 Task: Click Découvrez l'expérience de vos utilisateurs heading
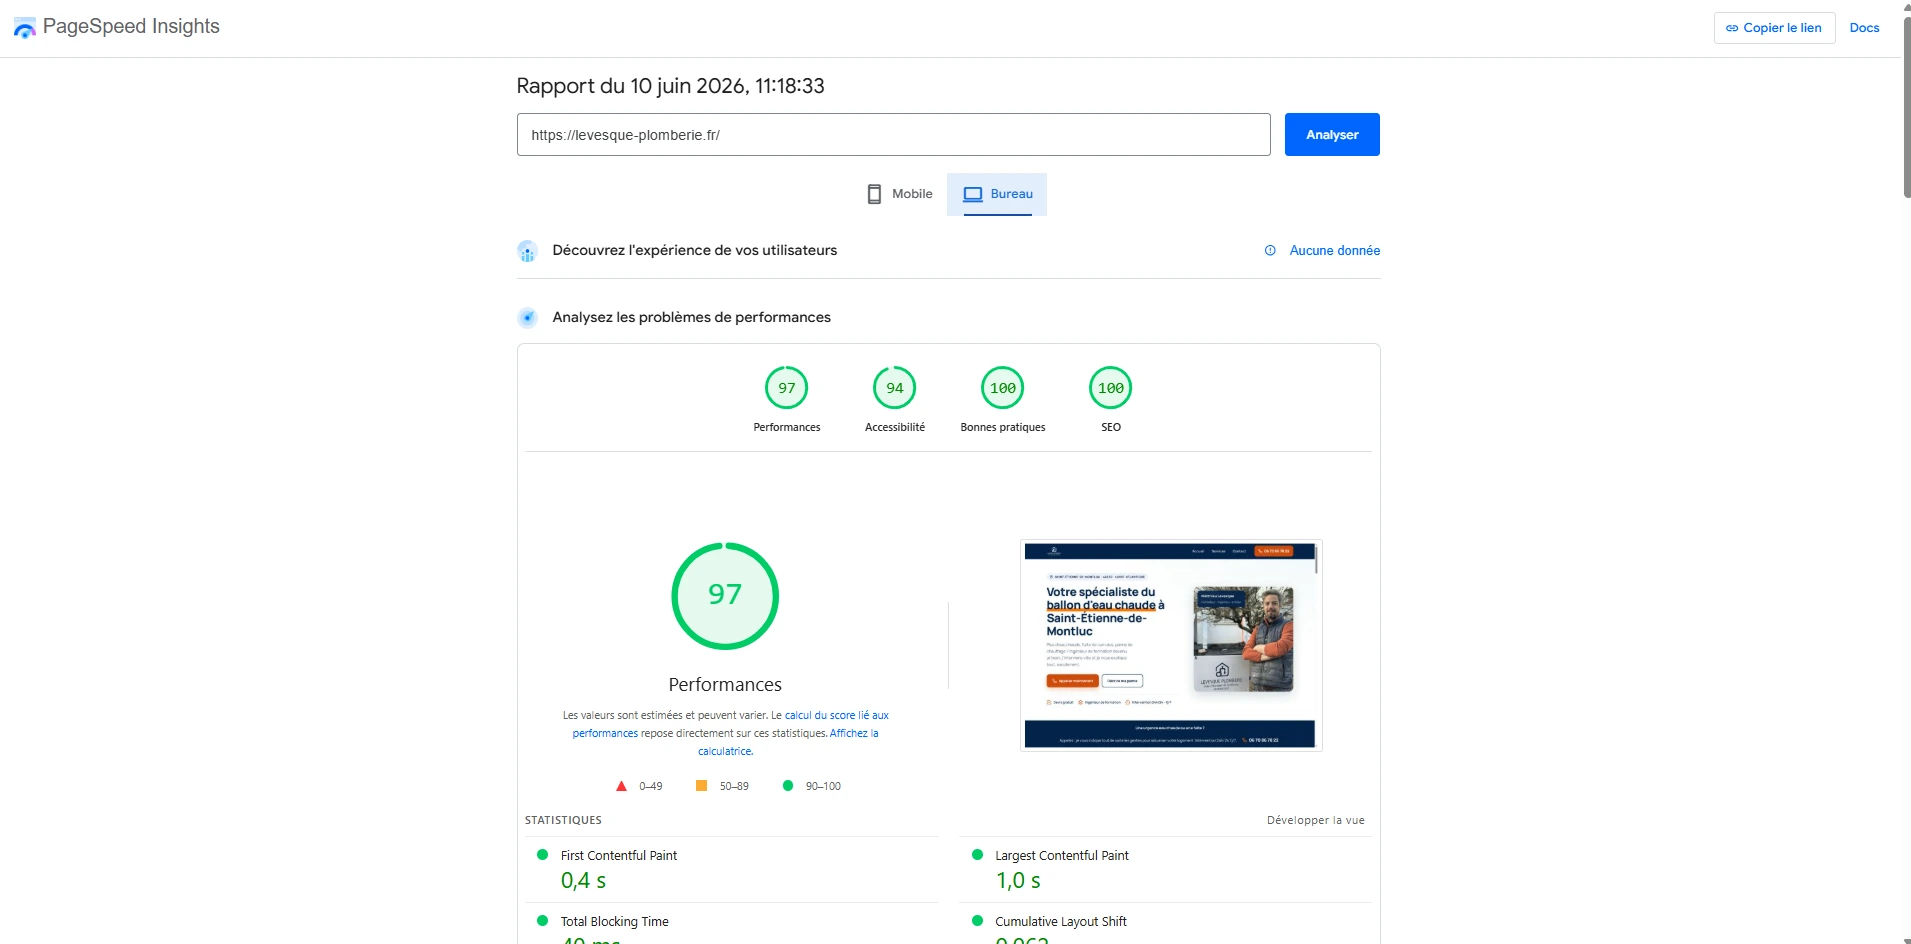click(694, 250)
